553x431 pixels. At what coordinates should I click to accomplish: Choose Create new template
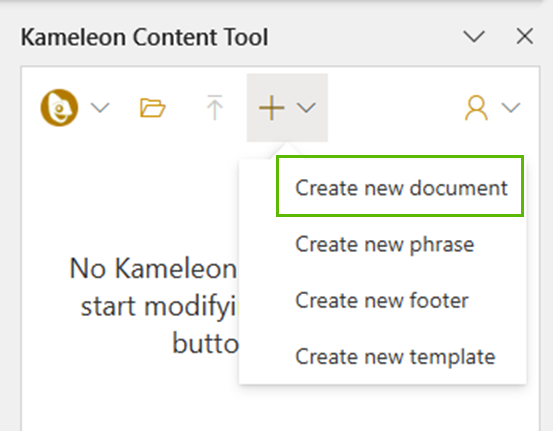395,357
